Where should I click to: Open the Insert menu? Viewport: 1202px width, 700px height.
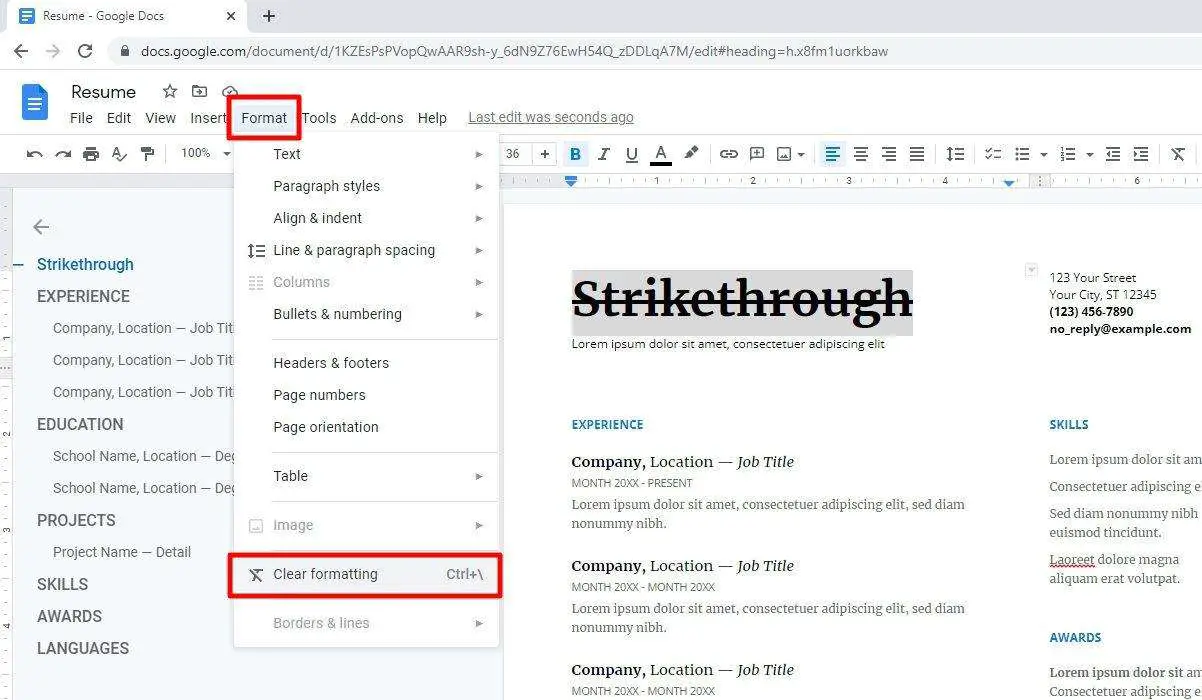[208, 118]
